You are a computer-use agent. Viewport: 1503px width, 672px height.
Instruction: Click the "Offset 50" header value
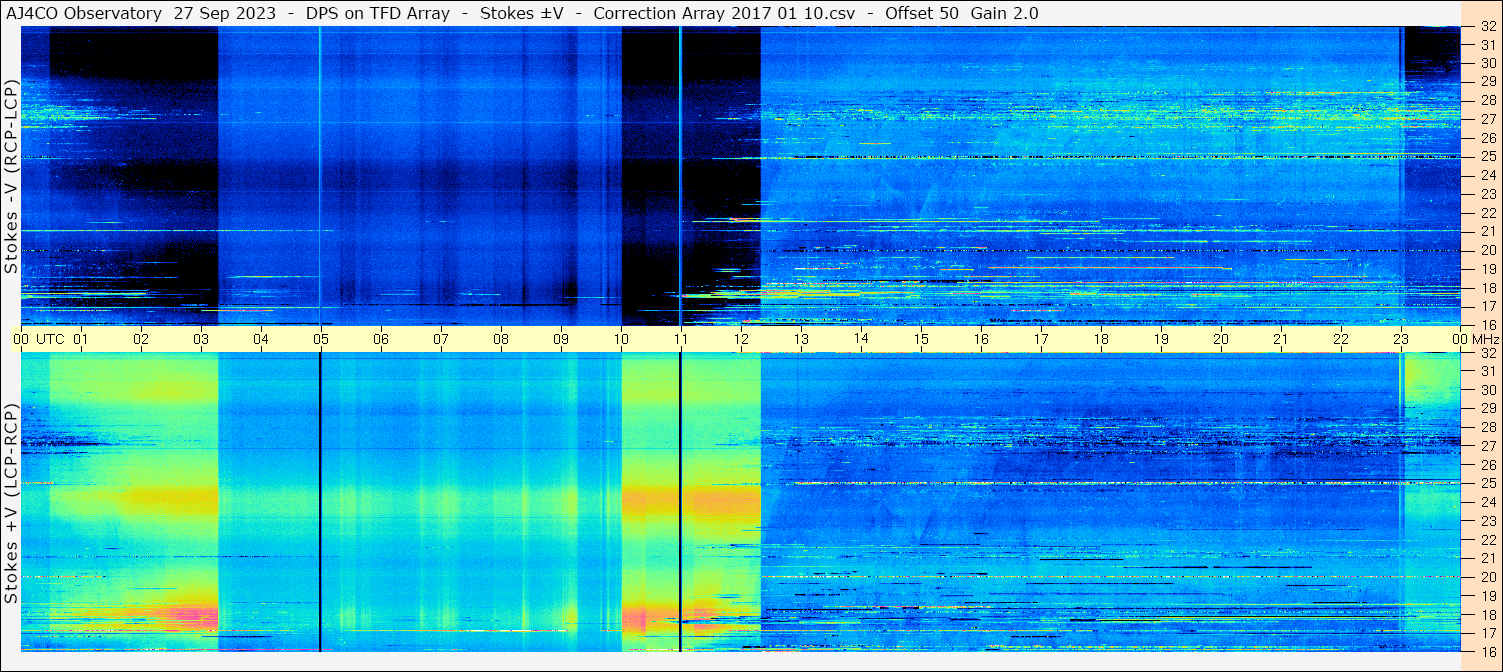(922, 13)
